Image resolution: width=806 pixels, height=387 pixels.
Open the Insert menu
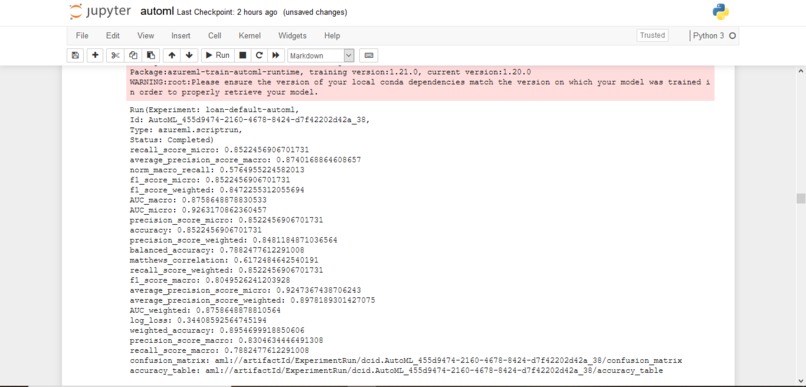click(181, 35)
